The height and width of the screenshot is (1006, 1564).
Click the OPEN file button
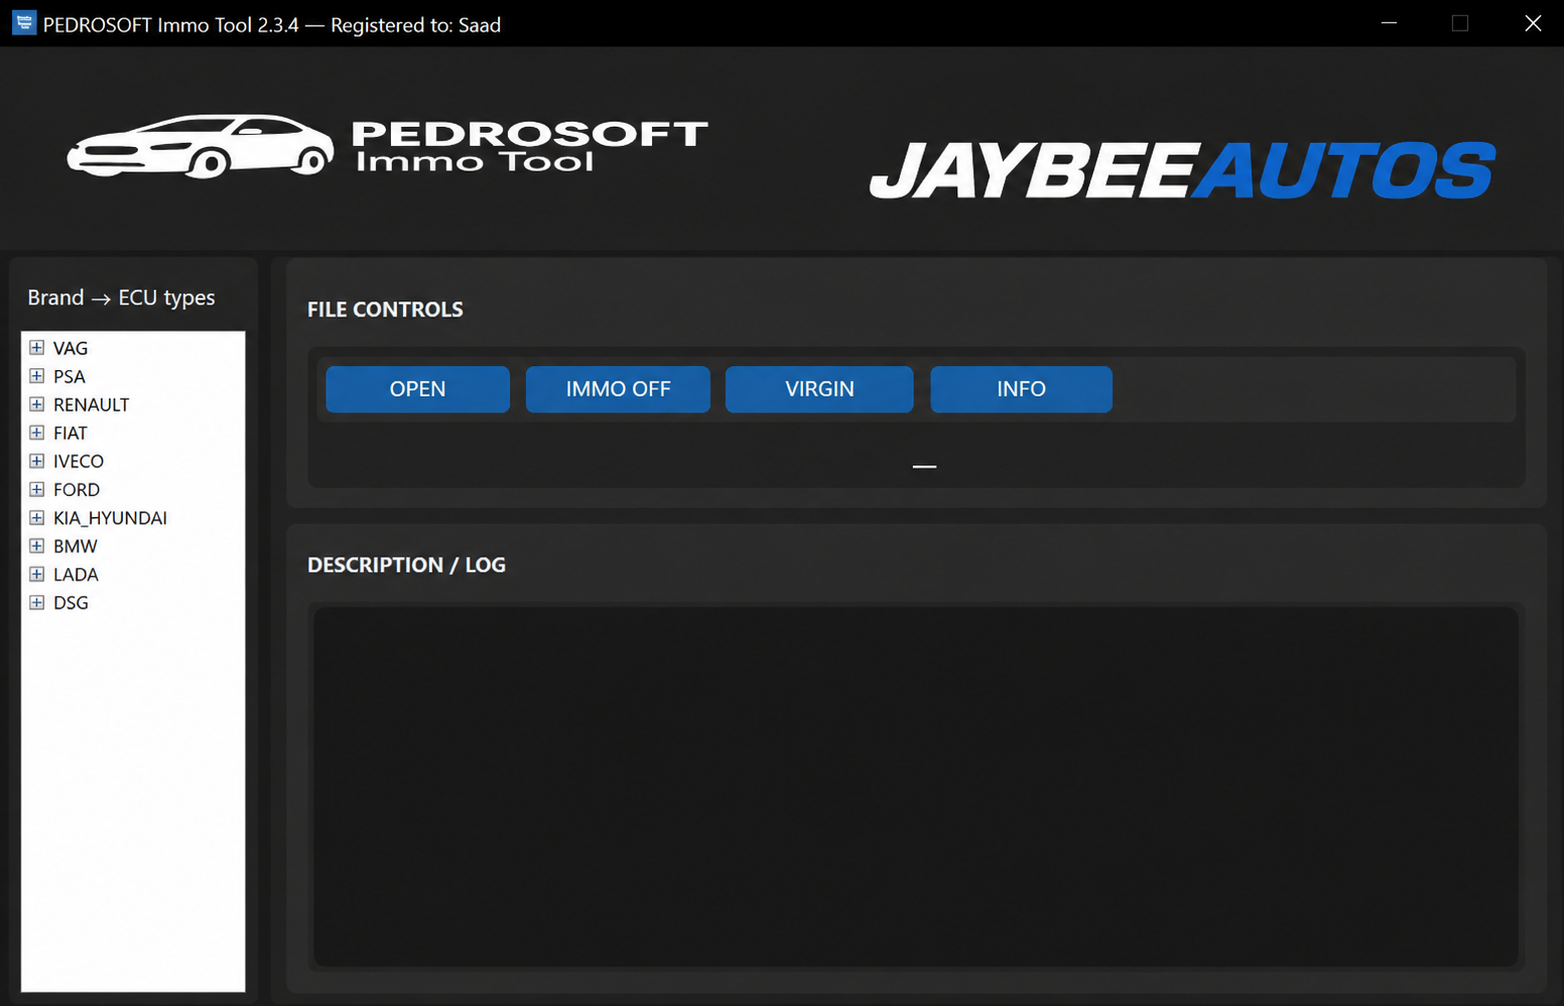pyautogui.click(x=418, y=389)
